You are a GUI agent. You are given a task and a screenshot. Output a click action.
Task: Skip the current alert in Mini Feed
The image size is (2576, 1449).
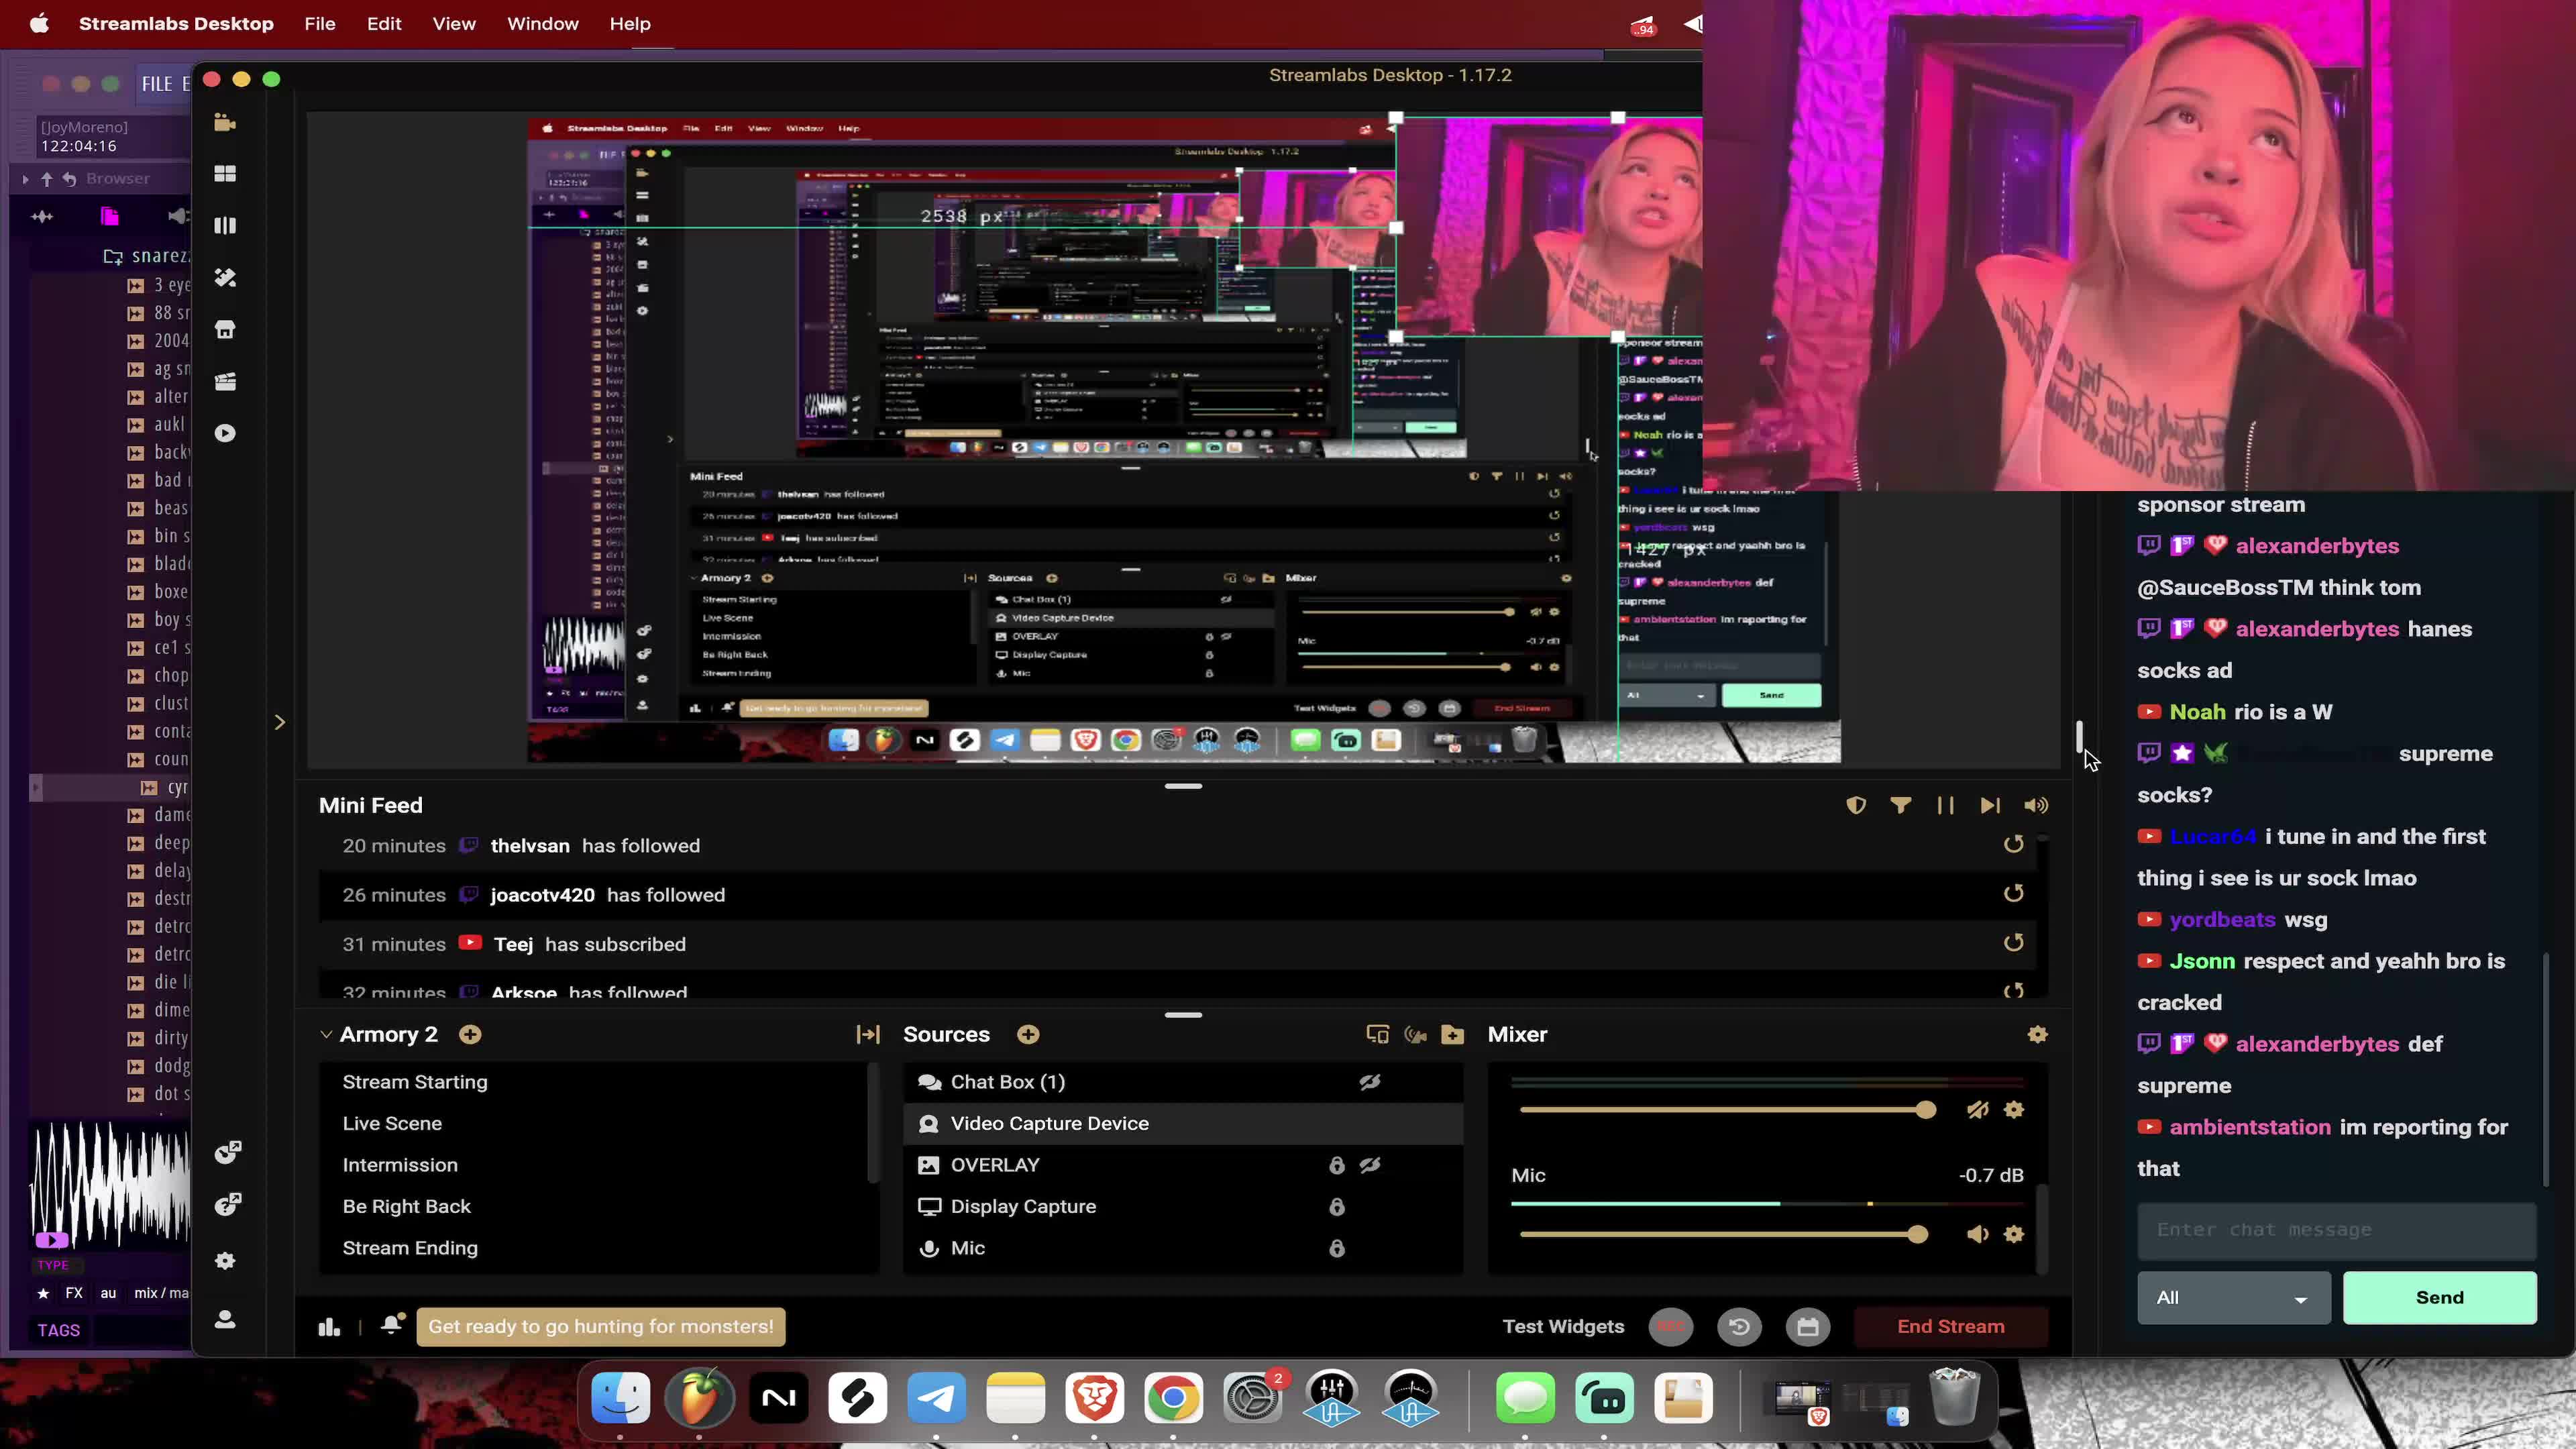[x=1990, y=806]
